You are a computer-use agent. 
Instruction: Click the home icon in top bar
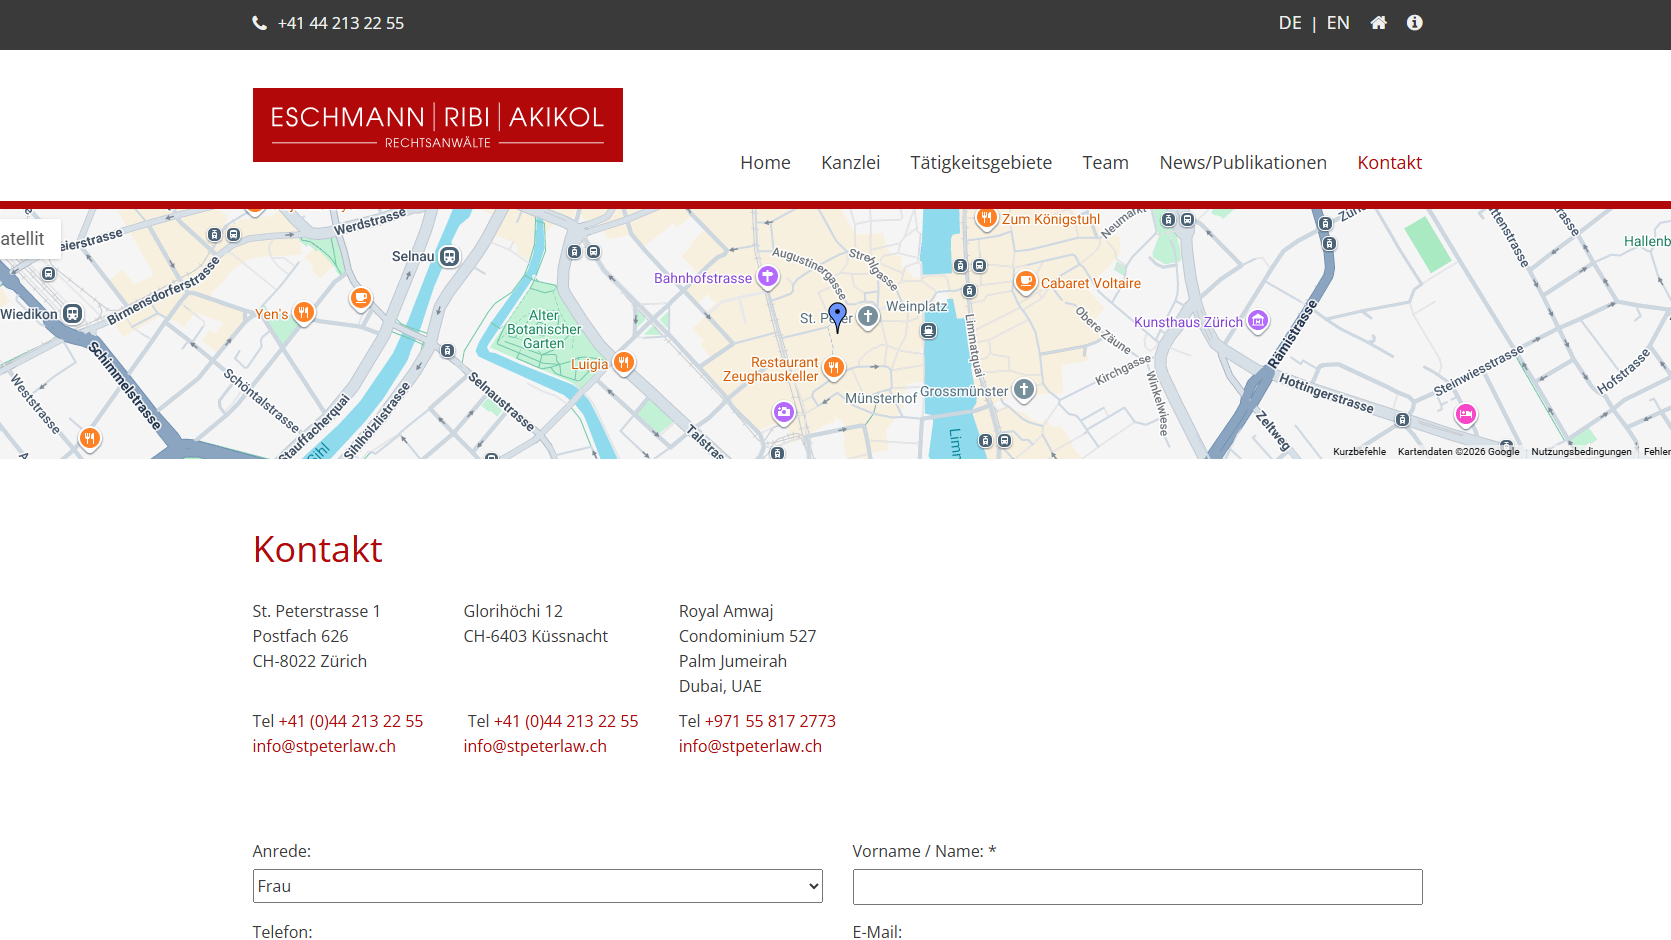[1378, 23]
